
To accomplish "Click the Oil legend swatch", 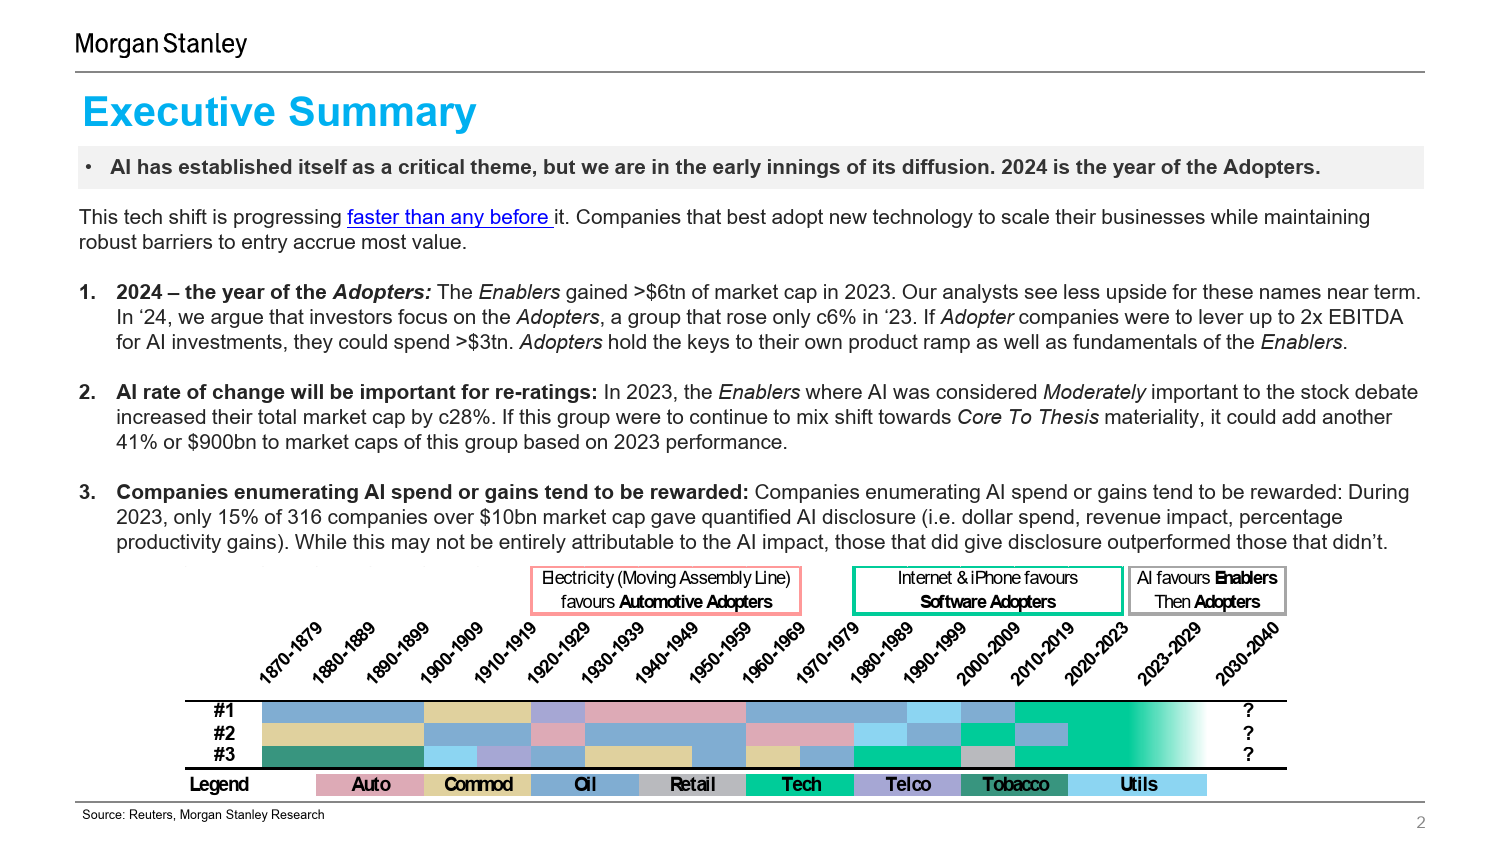I will 585,785.
